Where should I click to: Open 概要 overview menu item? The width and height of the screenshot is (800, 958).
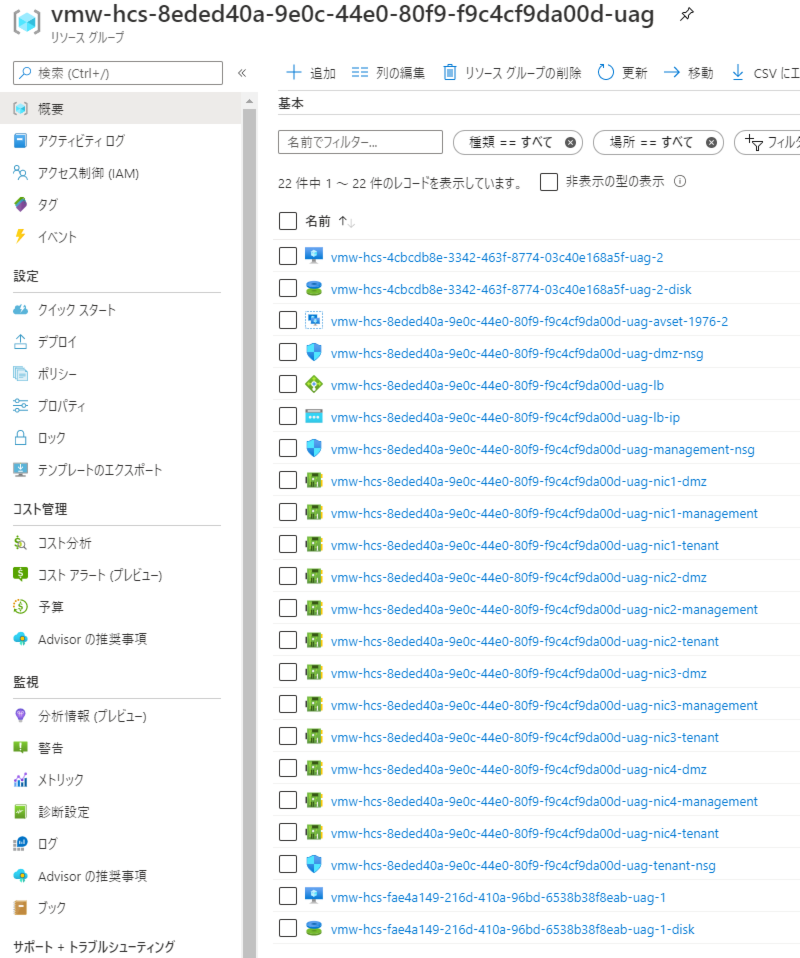click(121, 109)
